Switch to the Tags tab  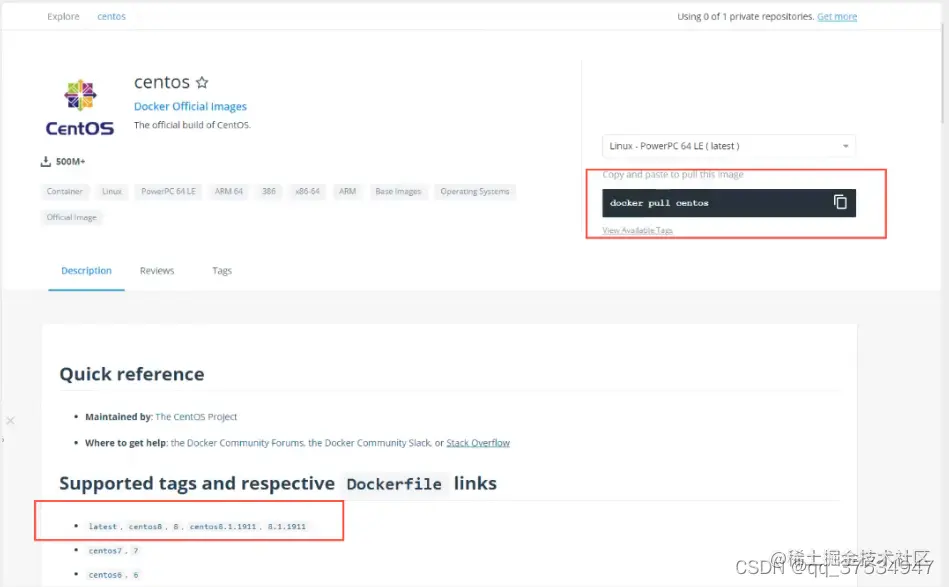pos(222,271)
